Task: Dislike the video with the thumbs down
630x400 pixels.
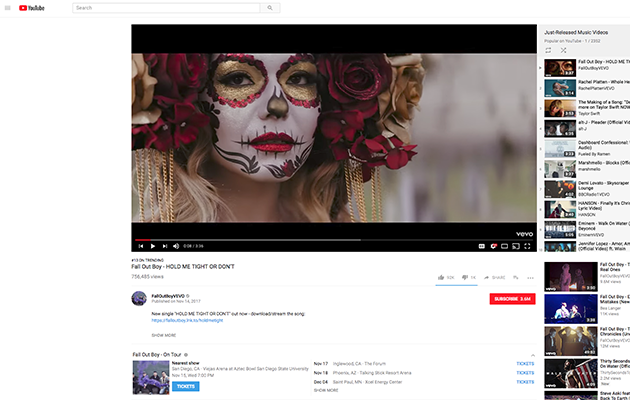Action: tap(464, 277)
